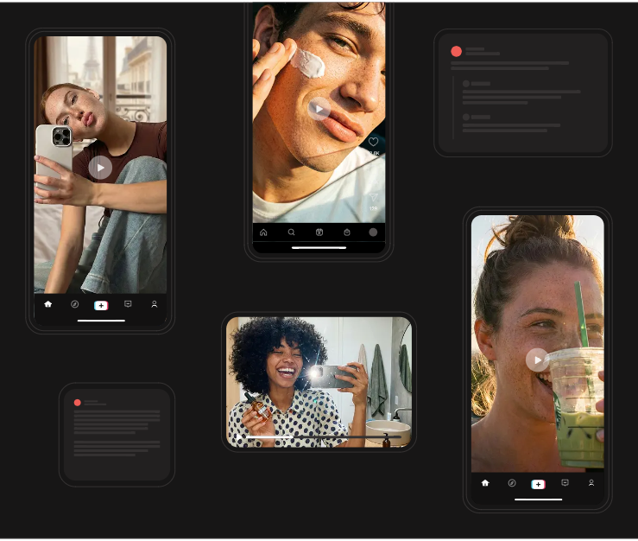The image size is (638, 541).
Task: Open Discover compass on iced drink phone
Action: 512,483
